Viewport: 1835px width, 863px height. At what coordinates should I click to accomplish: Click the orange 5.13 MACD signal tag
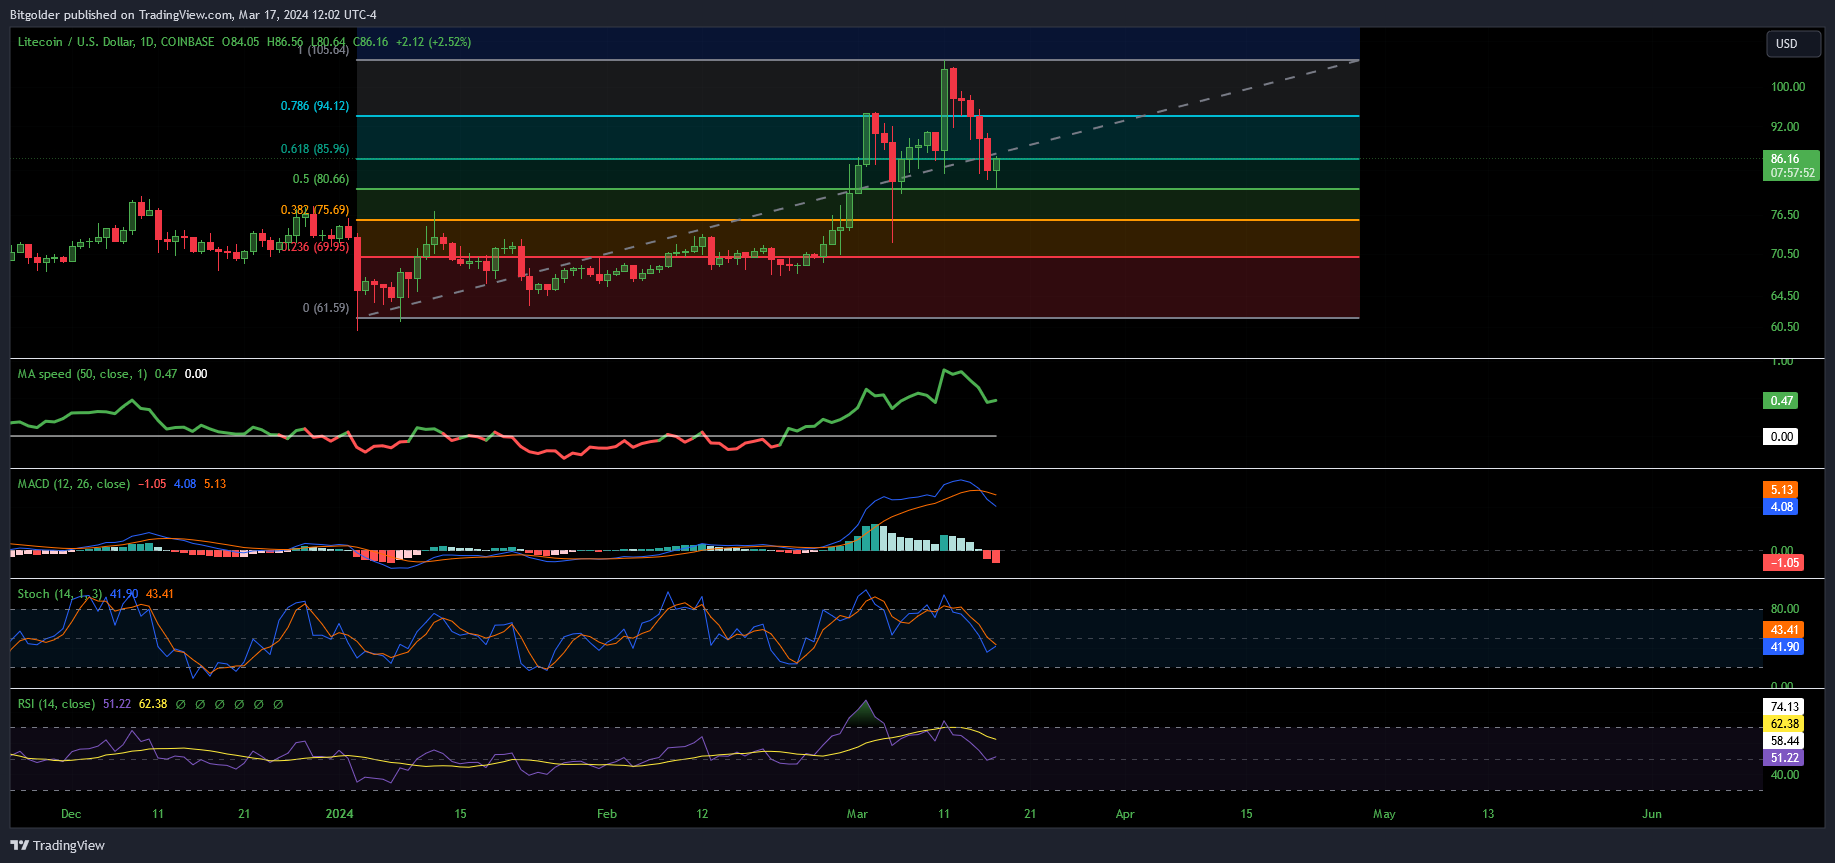(x=1780, y=490)
